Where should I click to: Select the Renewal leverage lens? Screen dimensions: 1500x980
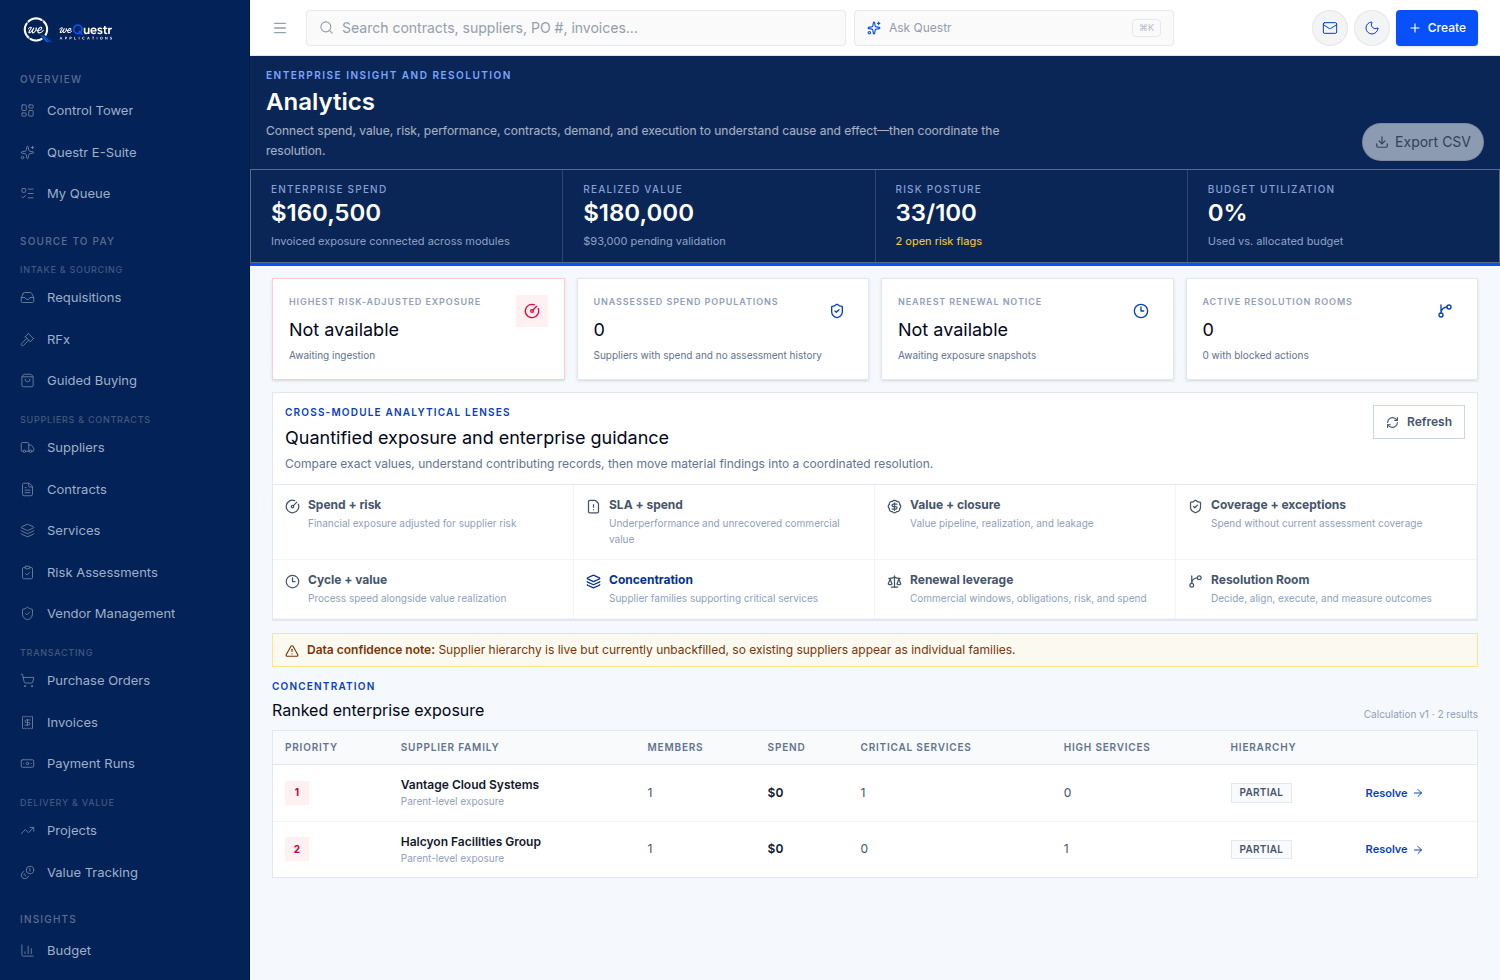1025,589
